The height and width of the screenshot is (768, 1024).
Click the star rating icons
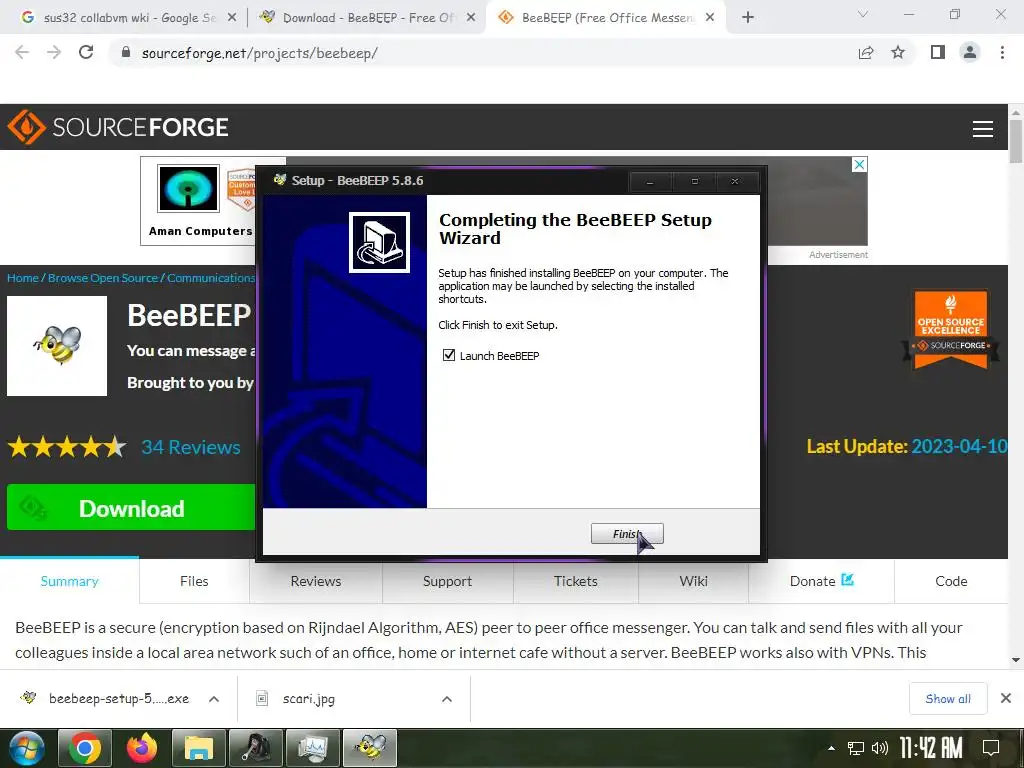(67, 447)
